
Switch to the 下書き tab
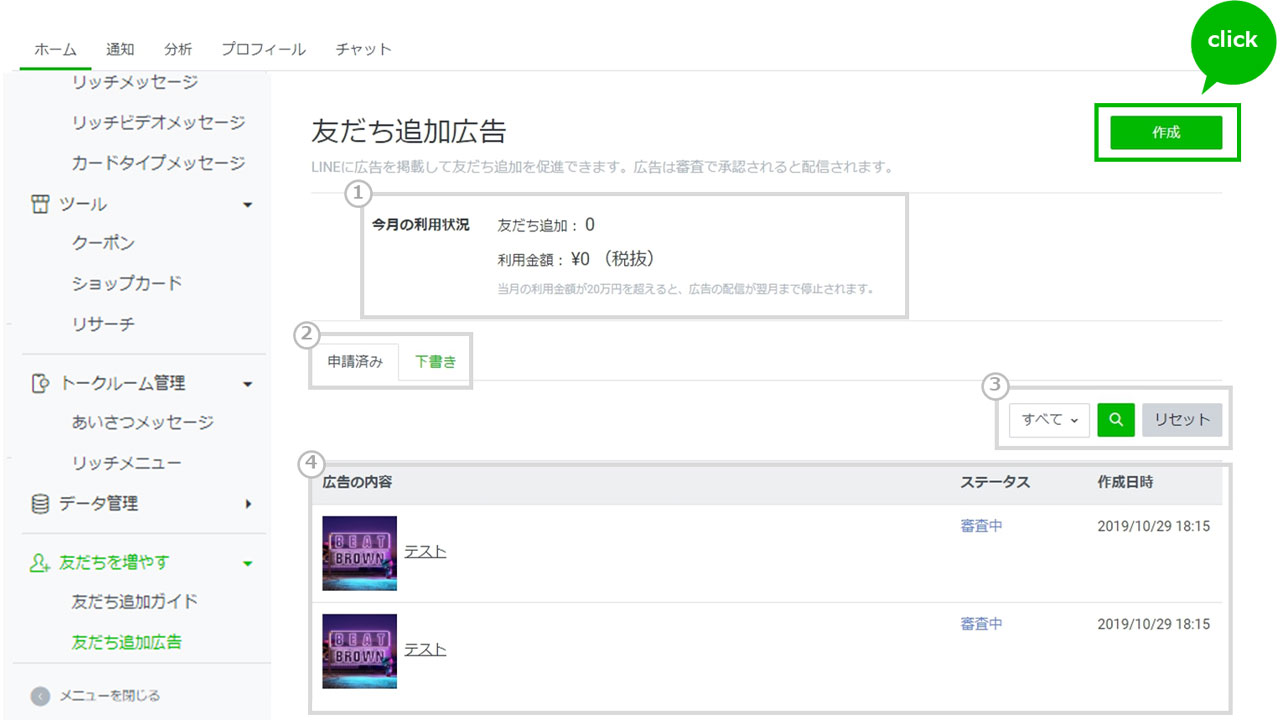click(435, 362)
